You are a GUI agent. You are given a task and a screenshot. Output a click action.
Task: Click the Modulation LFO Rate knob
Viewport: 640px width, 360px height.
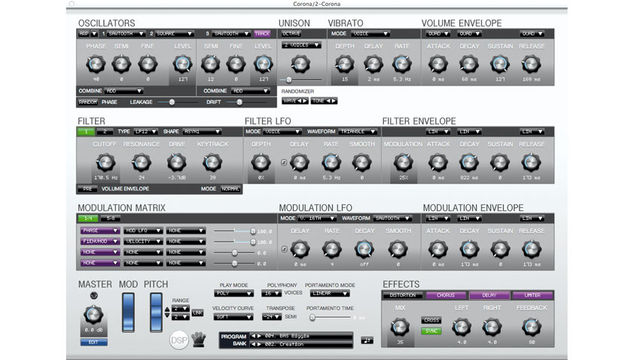332,249
